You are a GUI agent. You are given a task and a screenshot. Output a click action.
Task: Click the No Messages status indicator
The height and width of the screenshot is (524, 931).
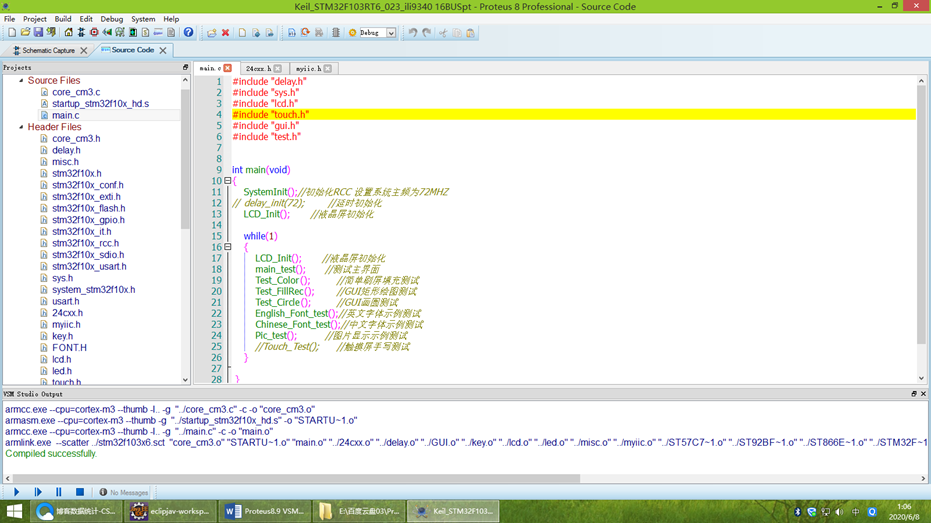pos(124,492)
